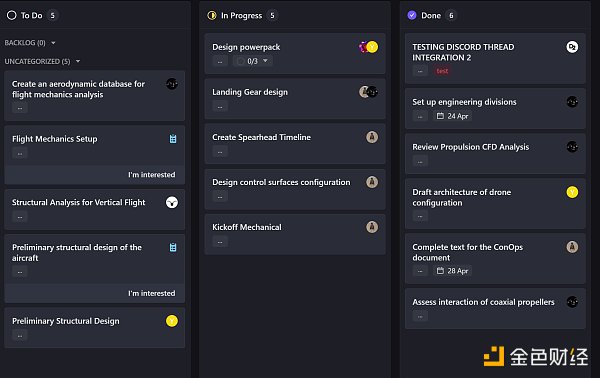
Task: Click I'm interested under Preliminary structural design
Action: pyautogui.click(x=152, y=293)
